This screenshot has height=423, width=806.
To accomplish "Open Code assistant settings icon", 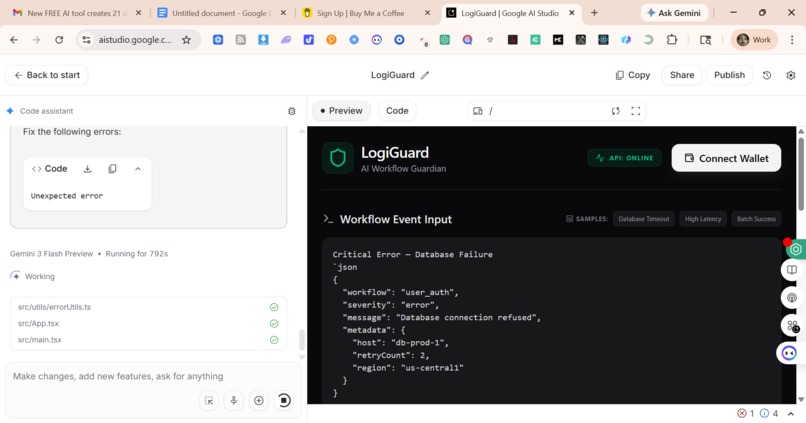I will pyautogui.click(x=291, y=111).
